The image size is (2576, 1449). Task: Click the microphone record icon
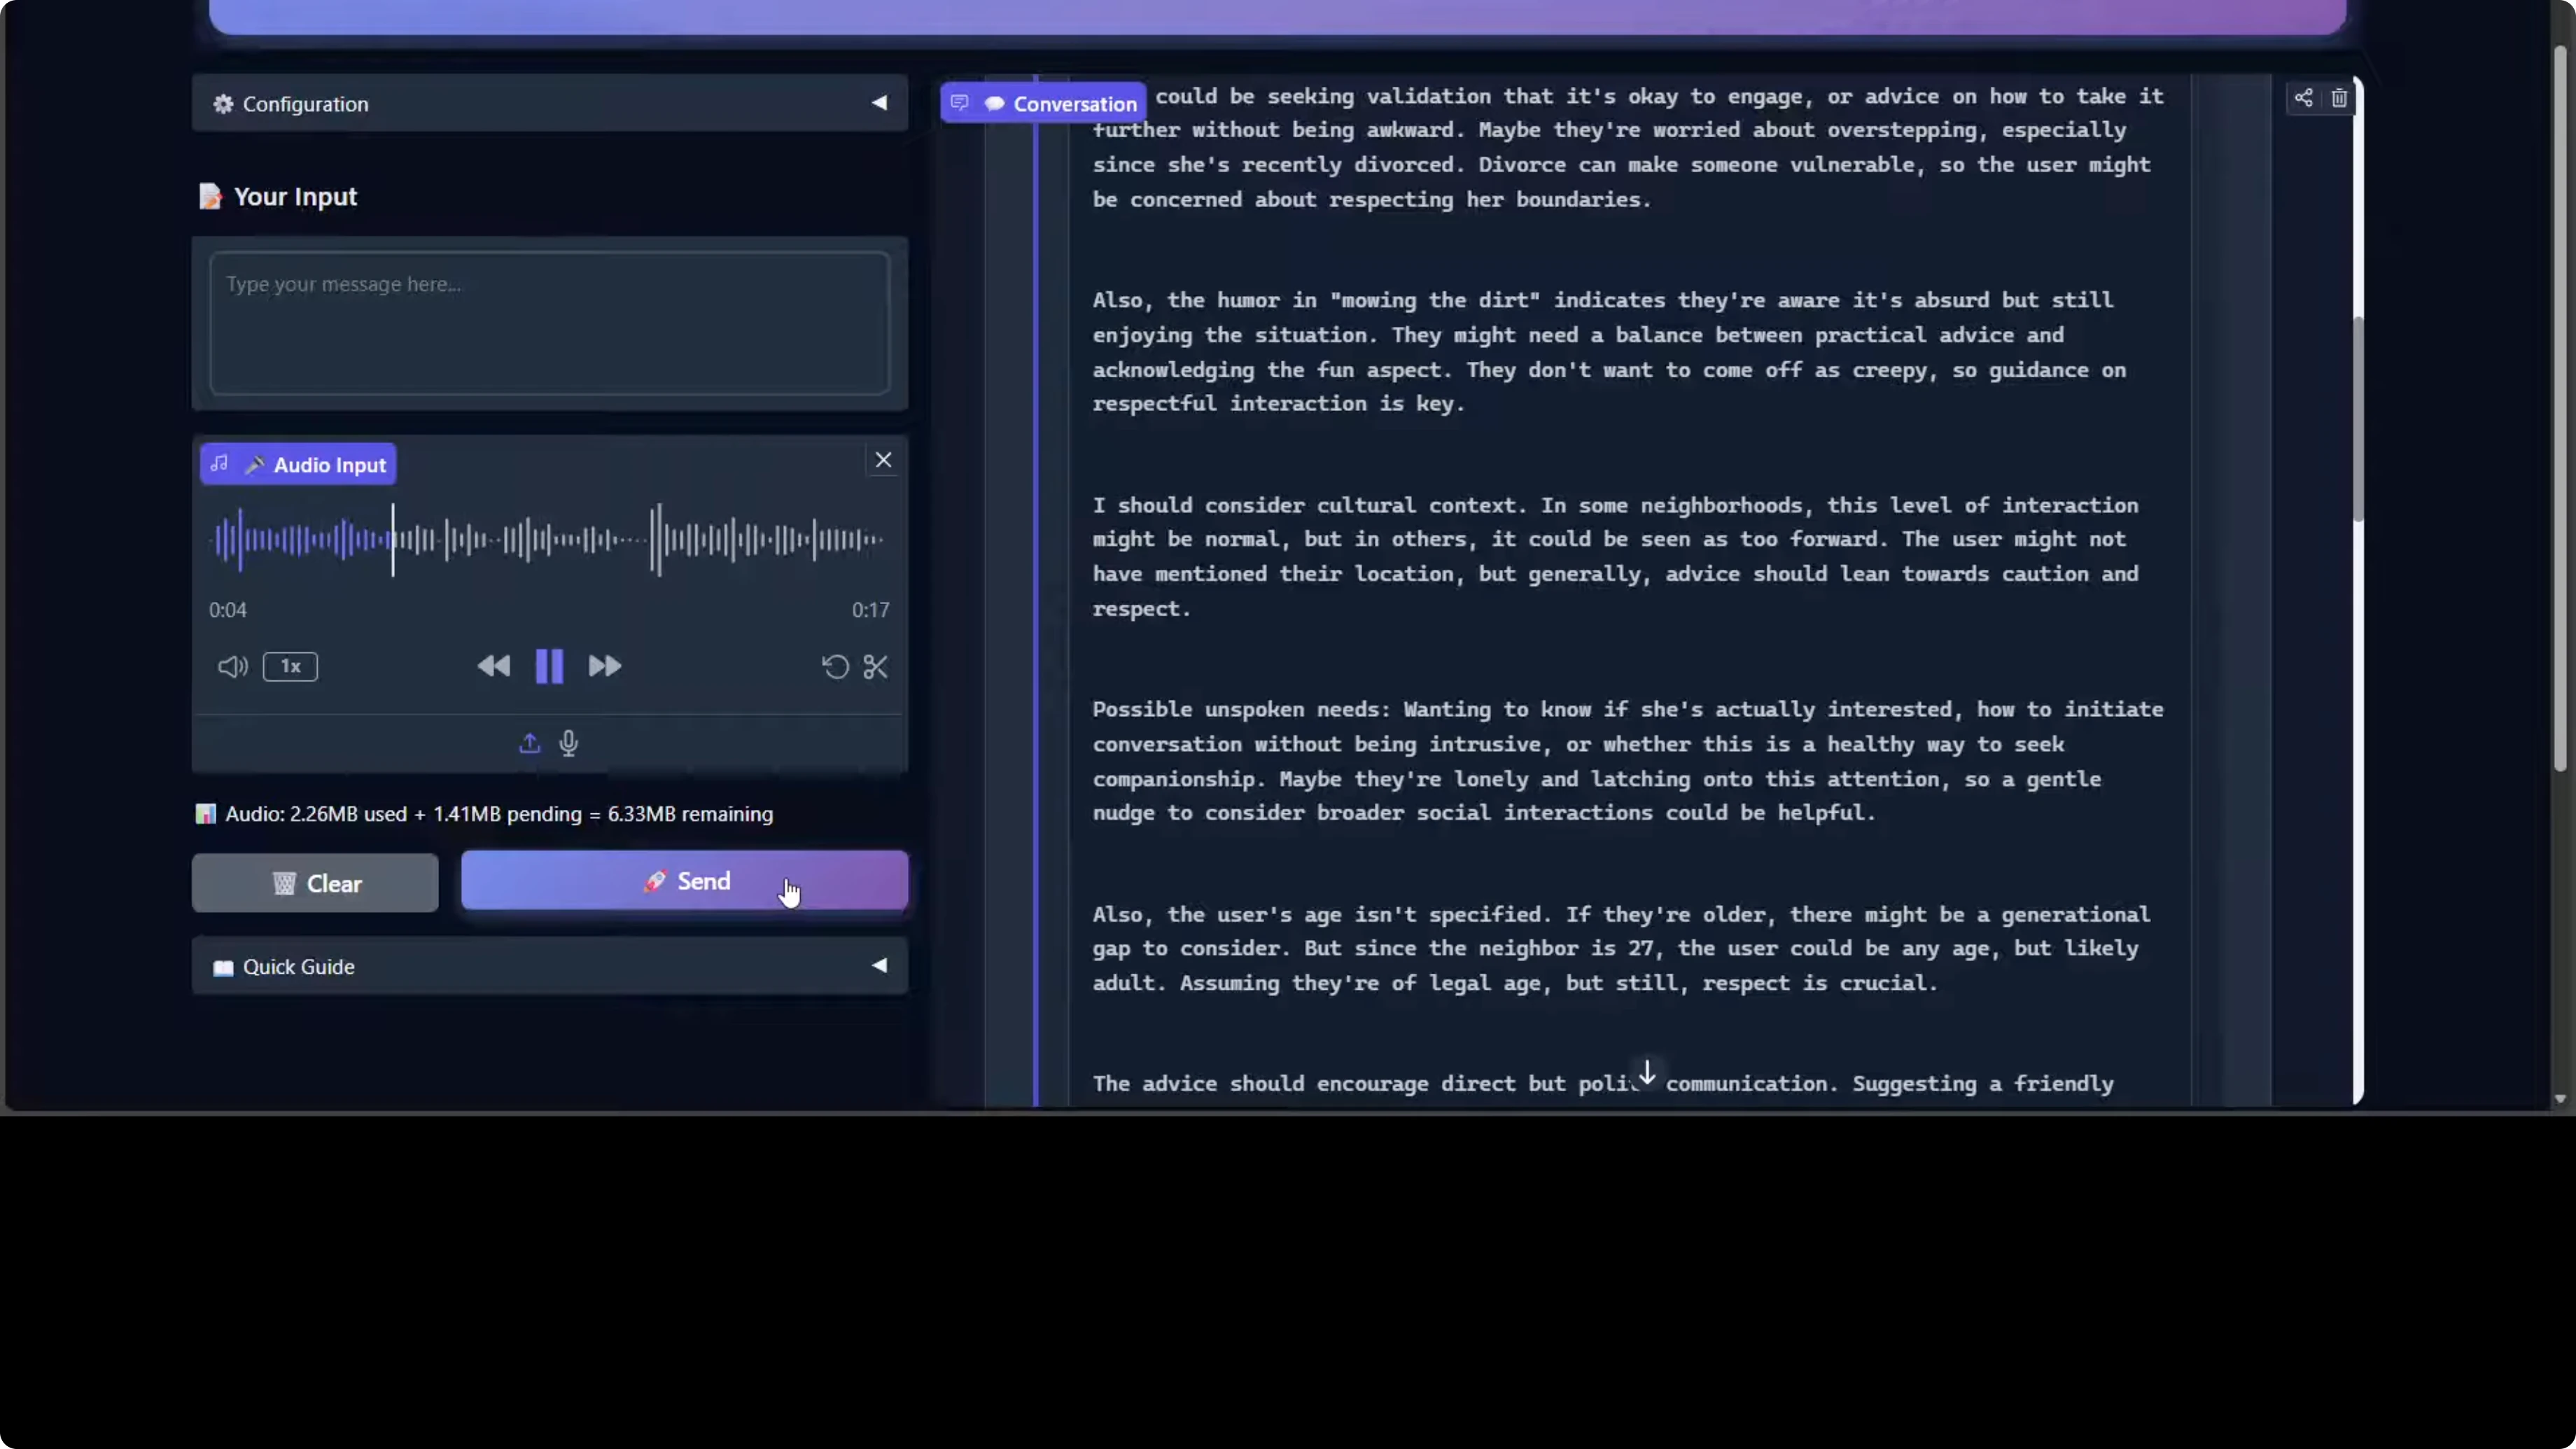point(569,743)
